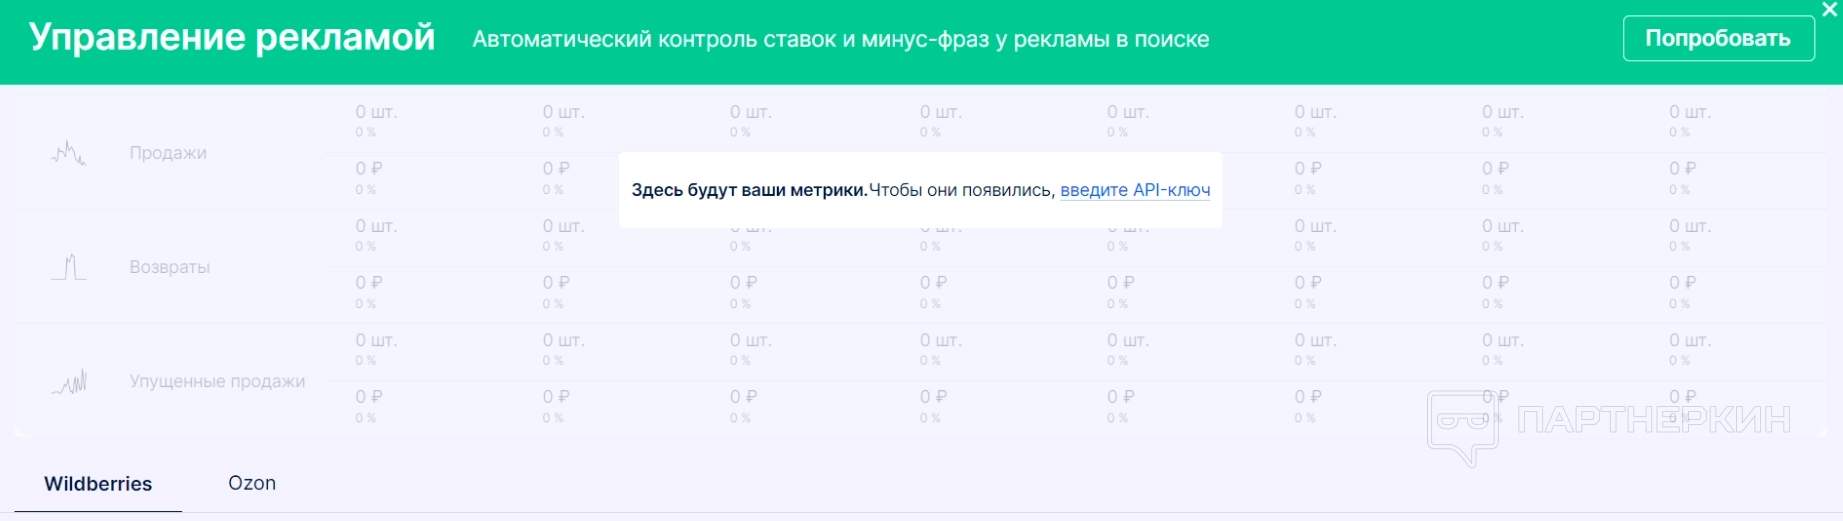Click the Здесь будут ваши метрики message
The image size is (1843, 521).
click(749, 190)
